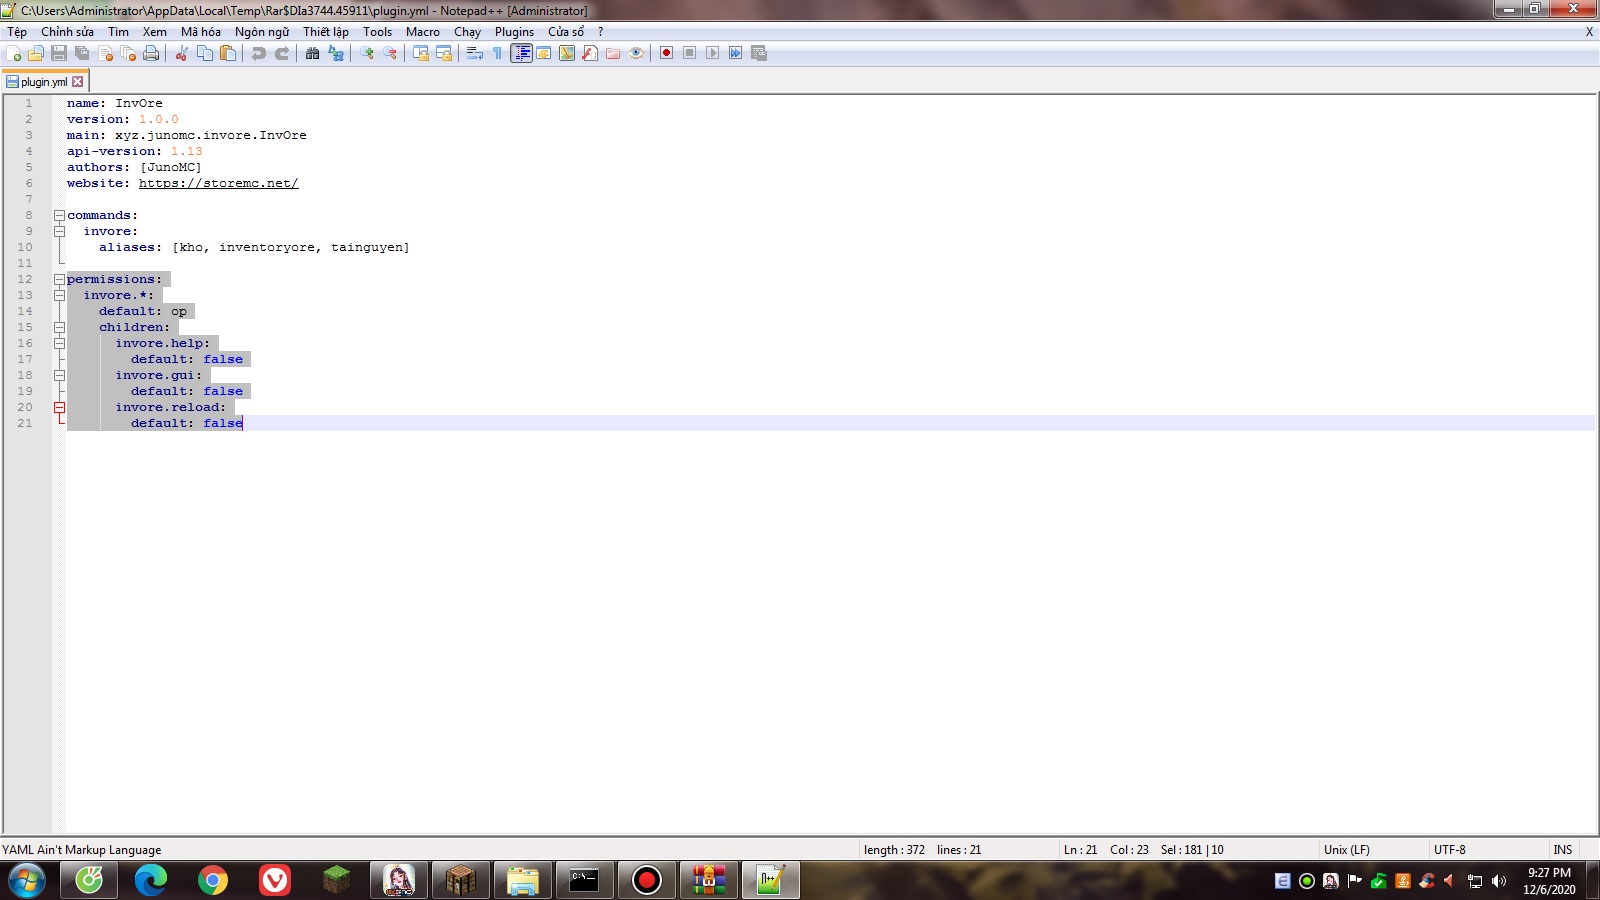Click the Save All toolbar icon
Viewport: 1600px width, 900px height.
click(x=82, y=53)
